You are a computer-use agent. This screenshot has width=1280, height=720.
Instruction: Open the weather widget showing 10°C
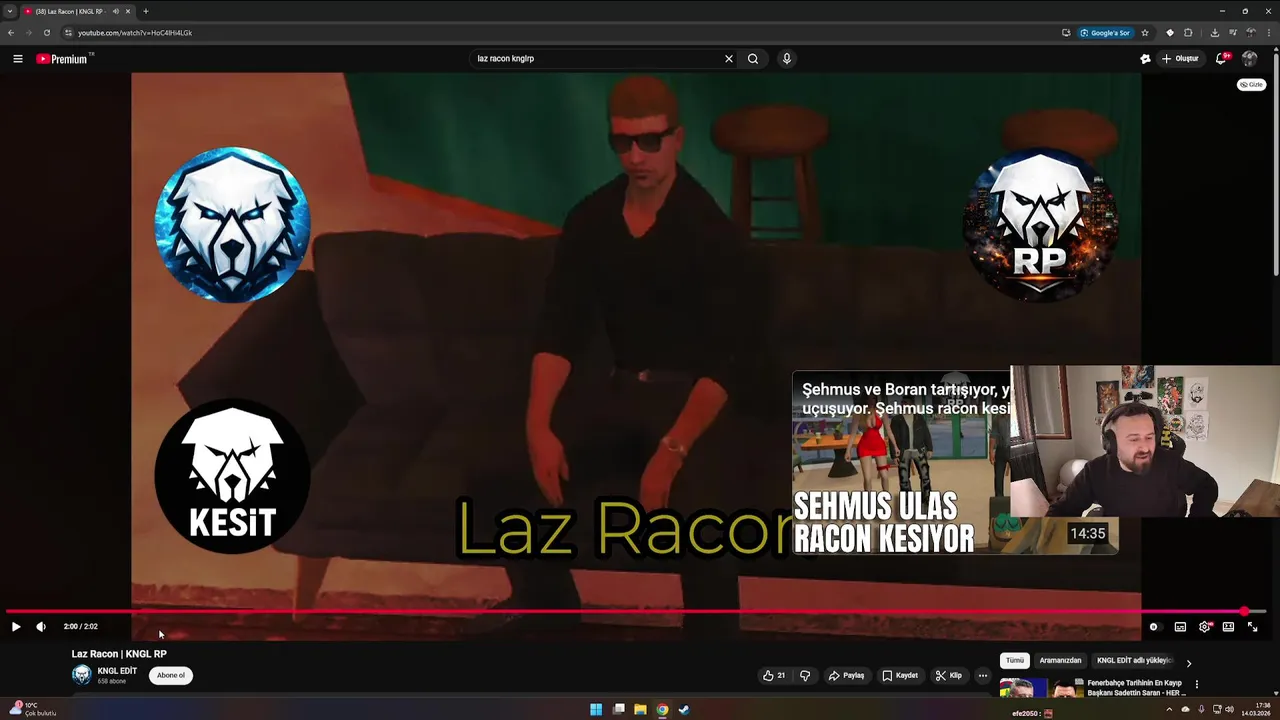pos(32,709)
